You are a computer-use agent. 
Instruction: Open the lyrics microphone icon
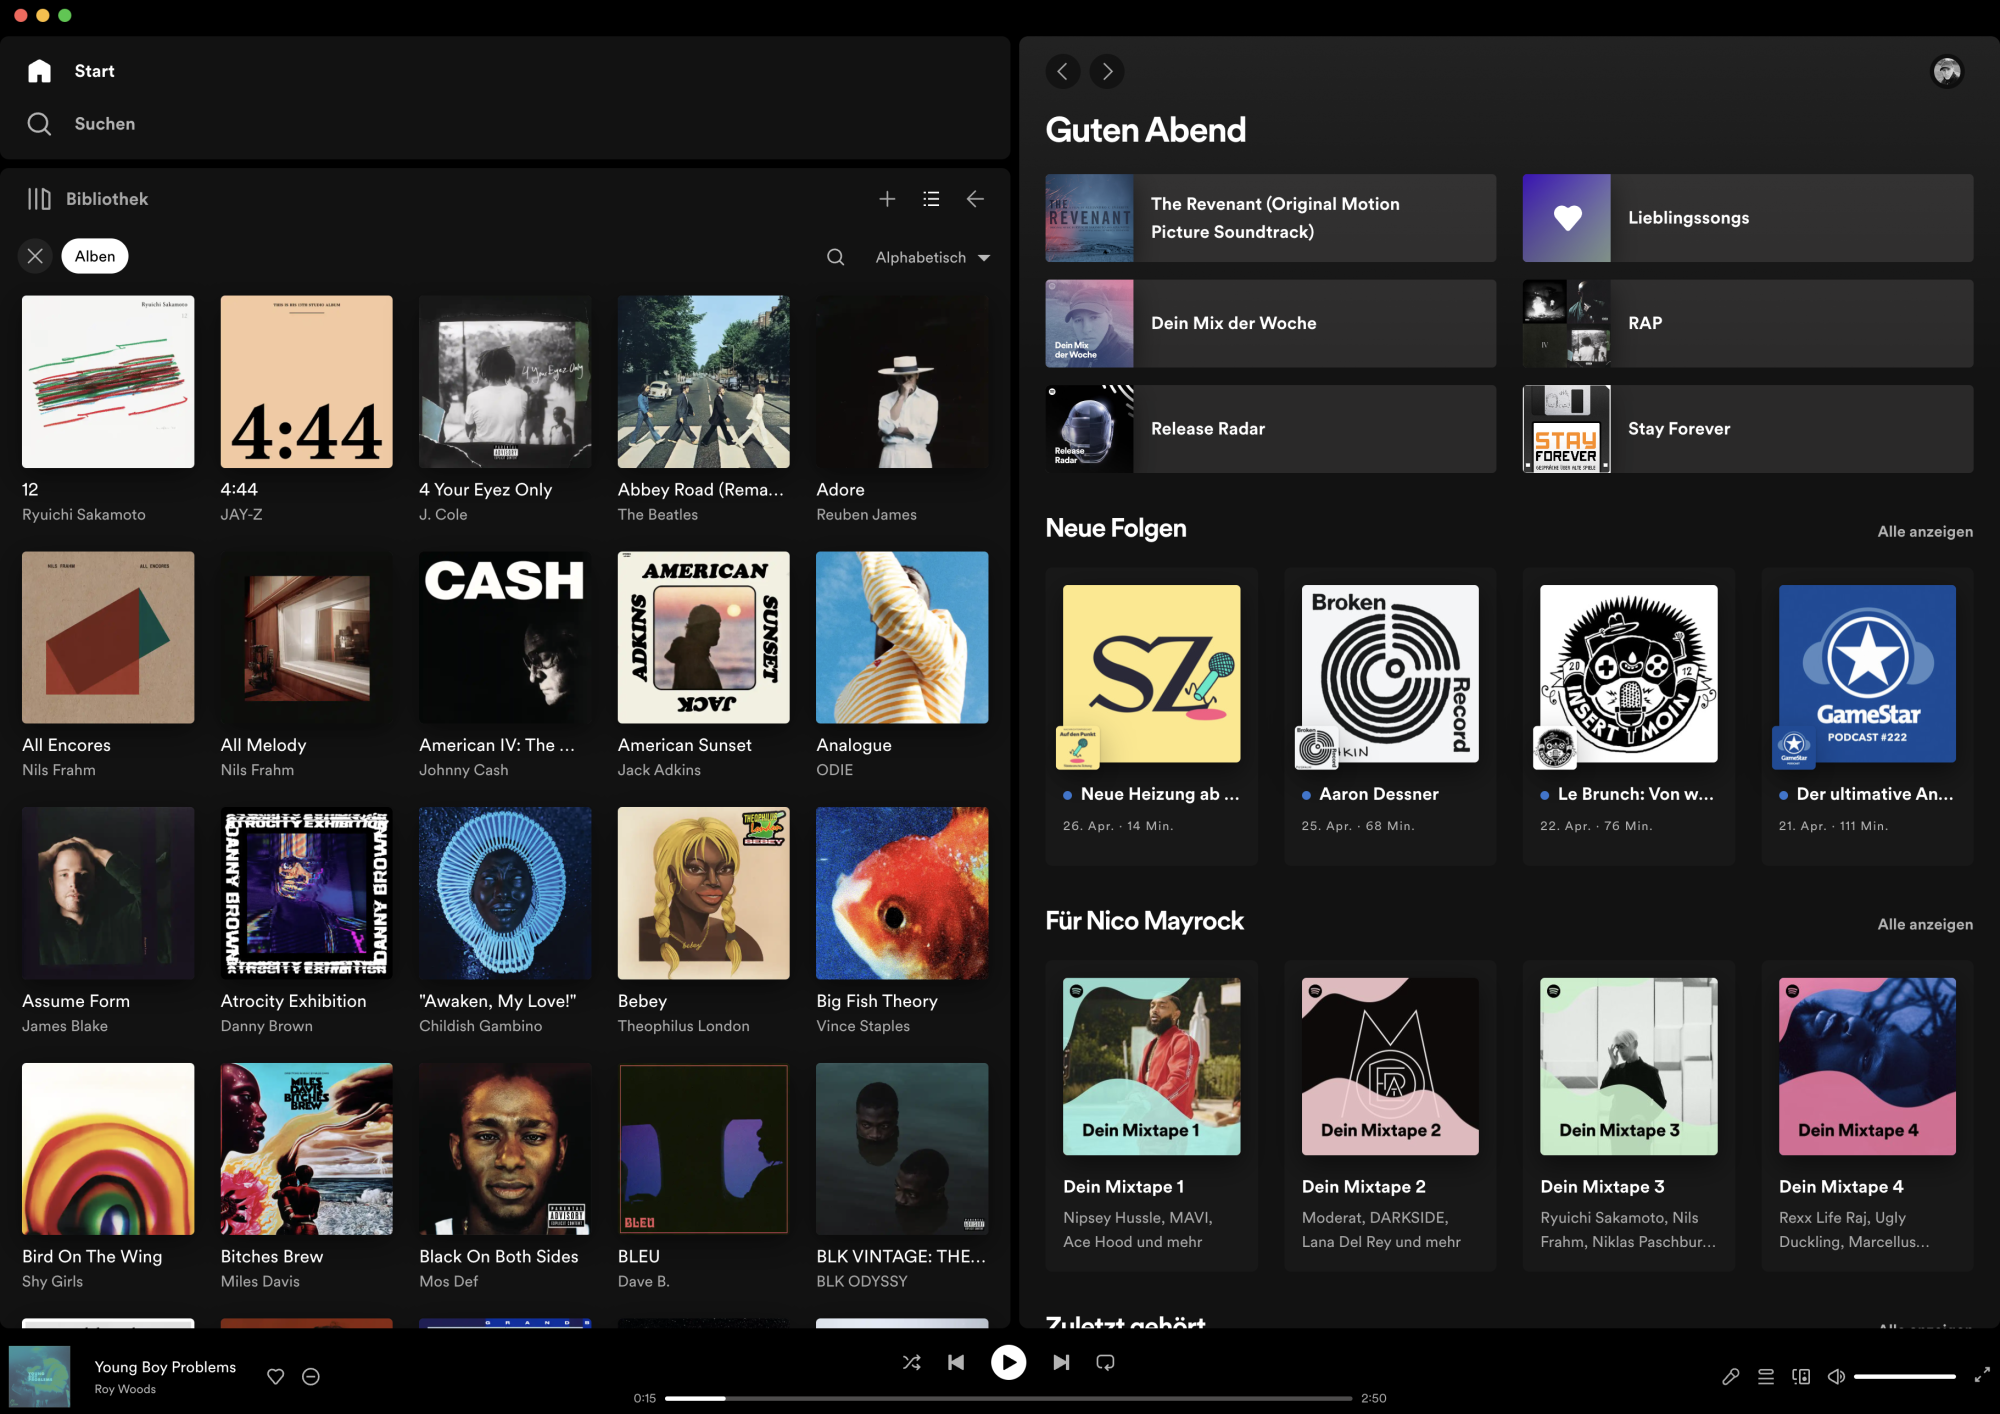point(1730,1377)
